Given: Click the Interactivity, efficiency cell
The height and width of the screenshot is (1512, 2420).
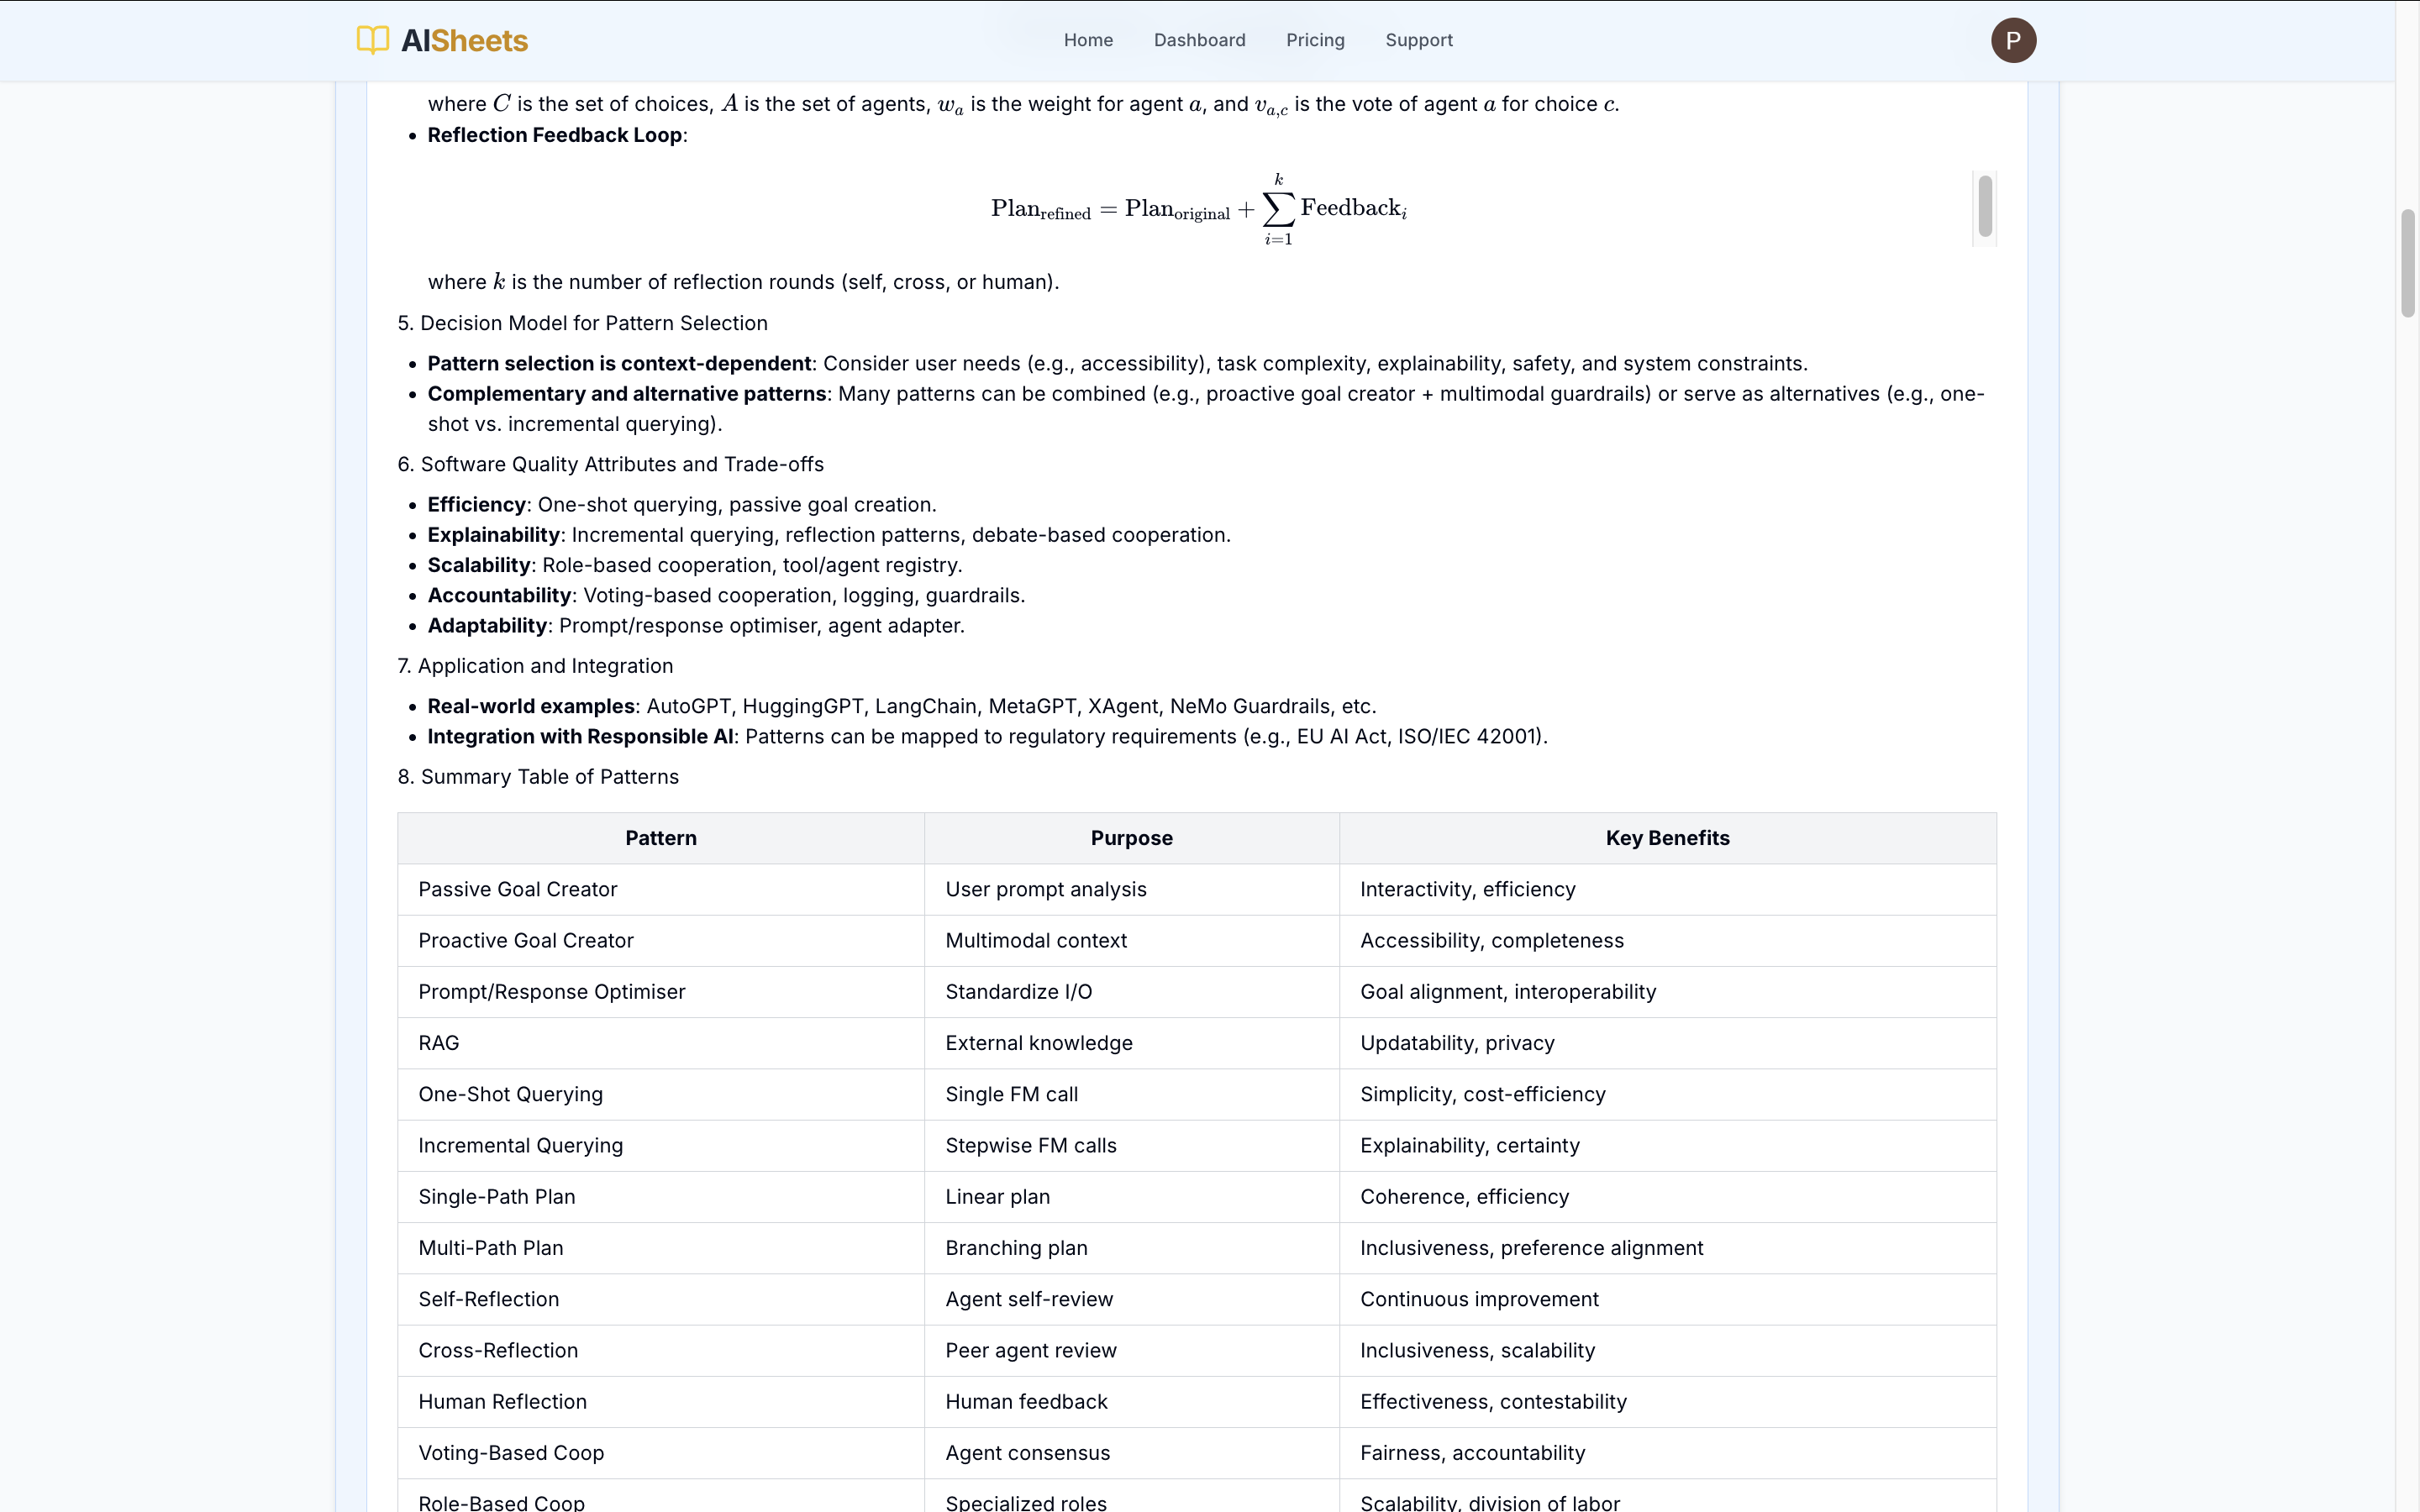Looking at the screenshot, I should click(x=1668, y=890).
